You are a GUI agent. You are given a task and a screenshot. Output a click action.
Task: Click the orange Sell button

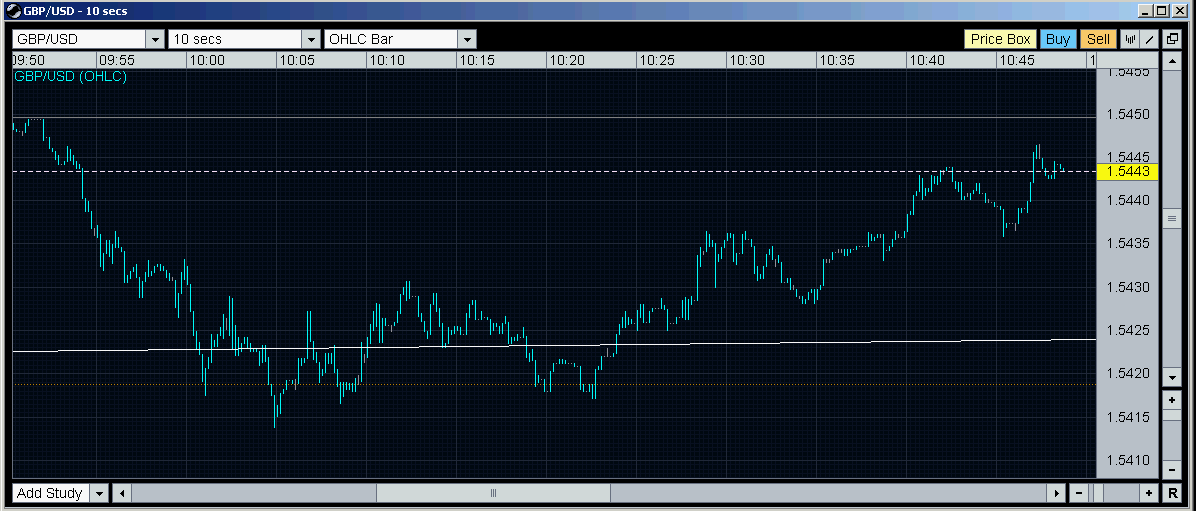pos(1098,39)
